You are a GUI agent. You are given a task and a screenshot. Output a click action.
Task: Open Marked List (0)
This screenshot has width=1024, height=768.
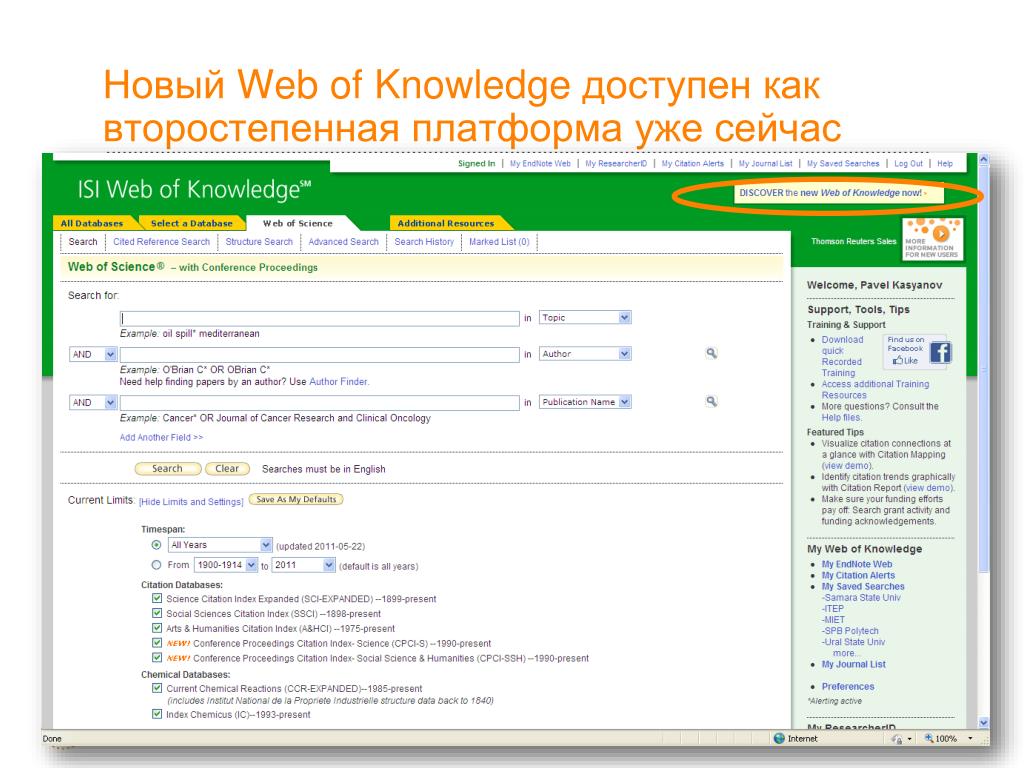(499, 242)
